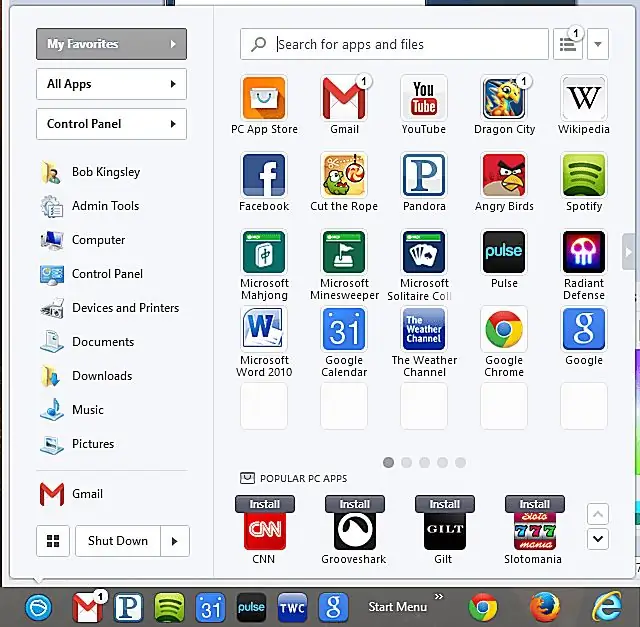Open the four-squares grid button beside Shut Down
Screen dimensions: 640x627
pos(53,541)
